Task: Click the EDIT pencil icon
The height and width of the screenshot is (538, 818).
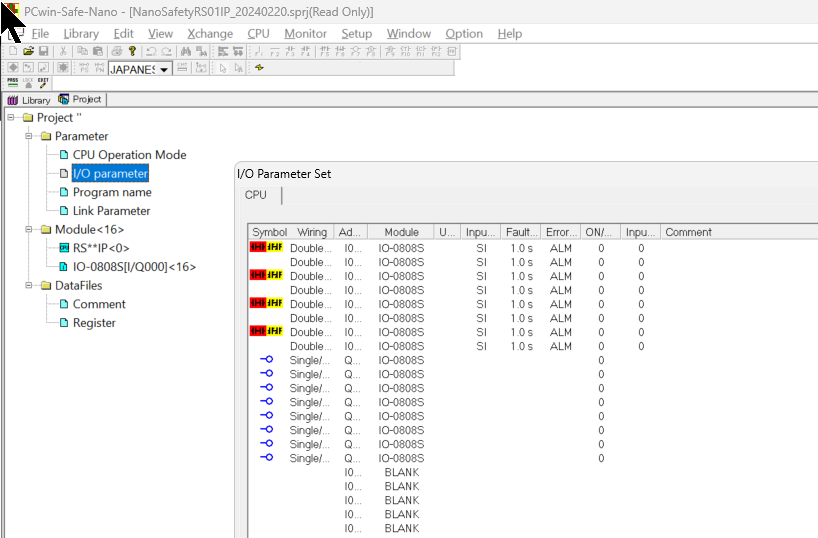Action: (43, 82)
